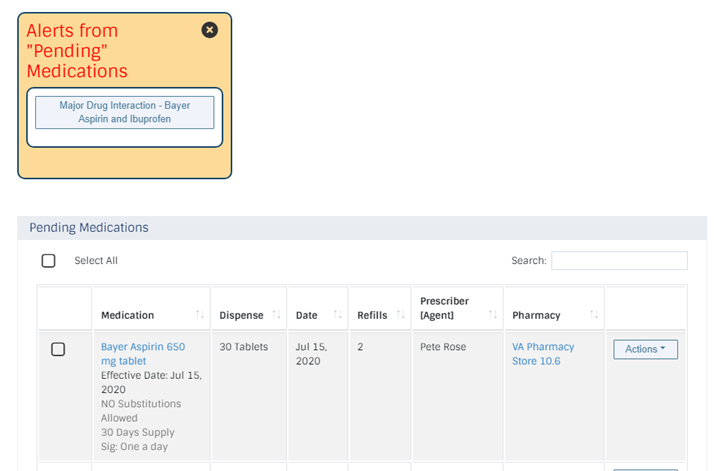Close the Pending Medications alerts box
The width and height of the screenshot is (714, 471).
pos(209,30)
